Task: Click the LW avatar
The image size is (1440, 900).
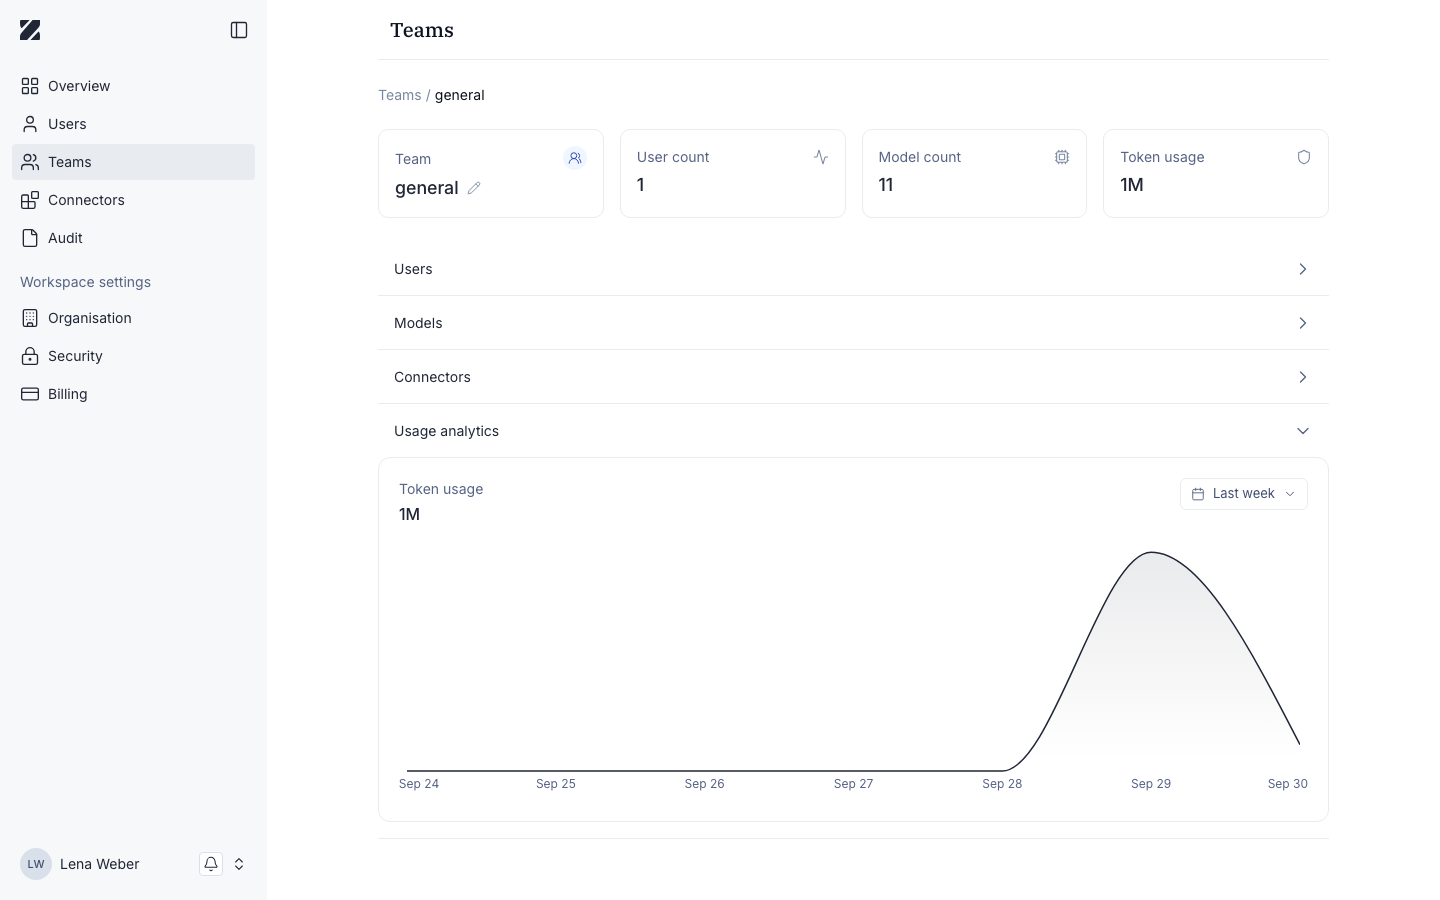Action: coord(36,864)
